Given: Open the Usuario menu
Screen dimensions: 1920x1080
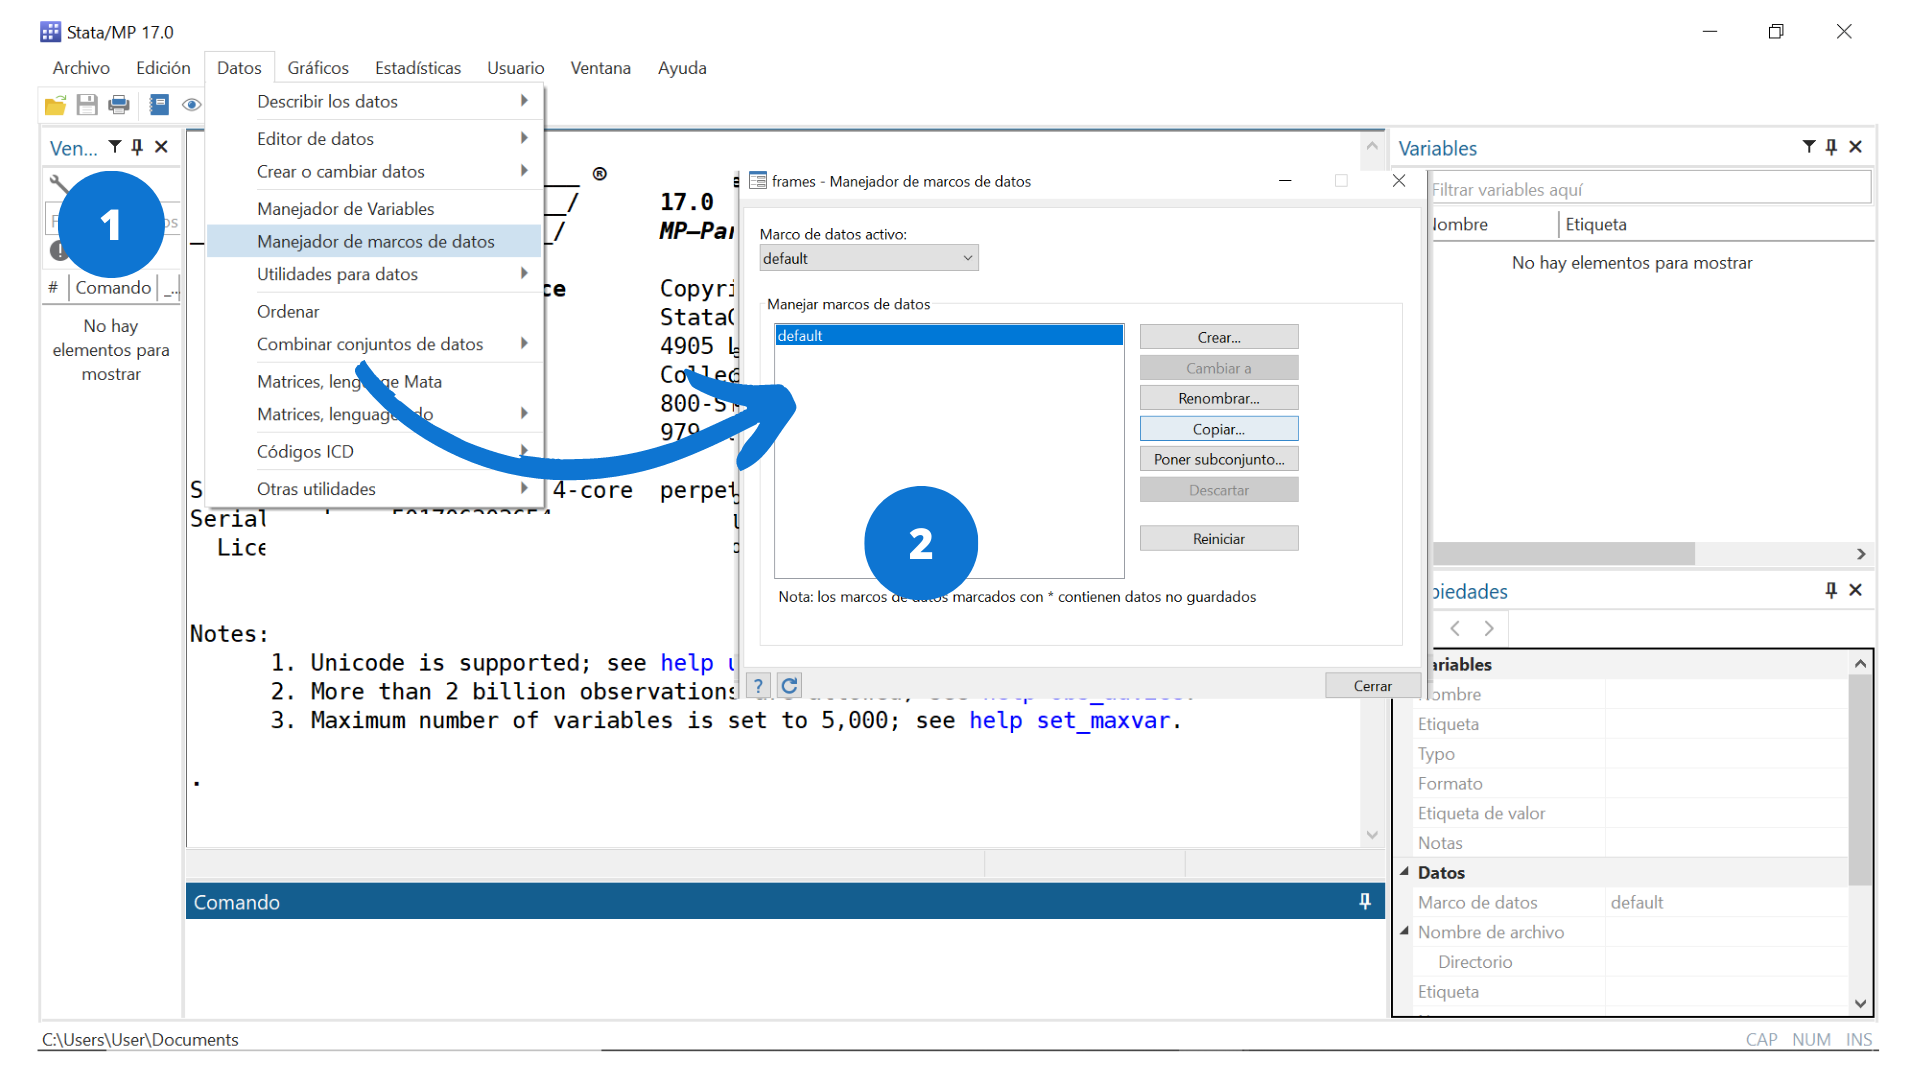Looking at the screenshot, I should pyautogui.click(x=515, y=67).
